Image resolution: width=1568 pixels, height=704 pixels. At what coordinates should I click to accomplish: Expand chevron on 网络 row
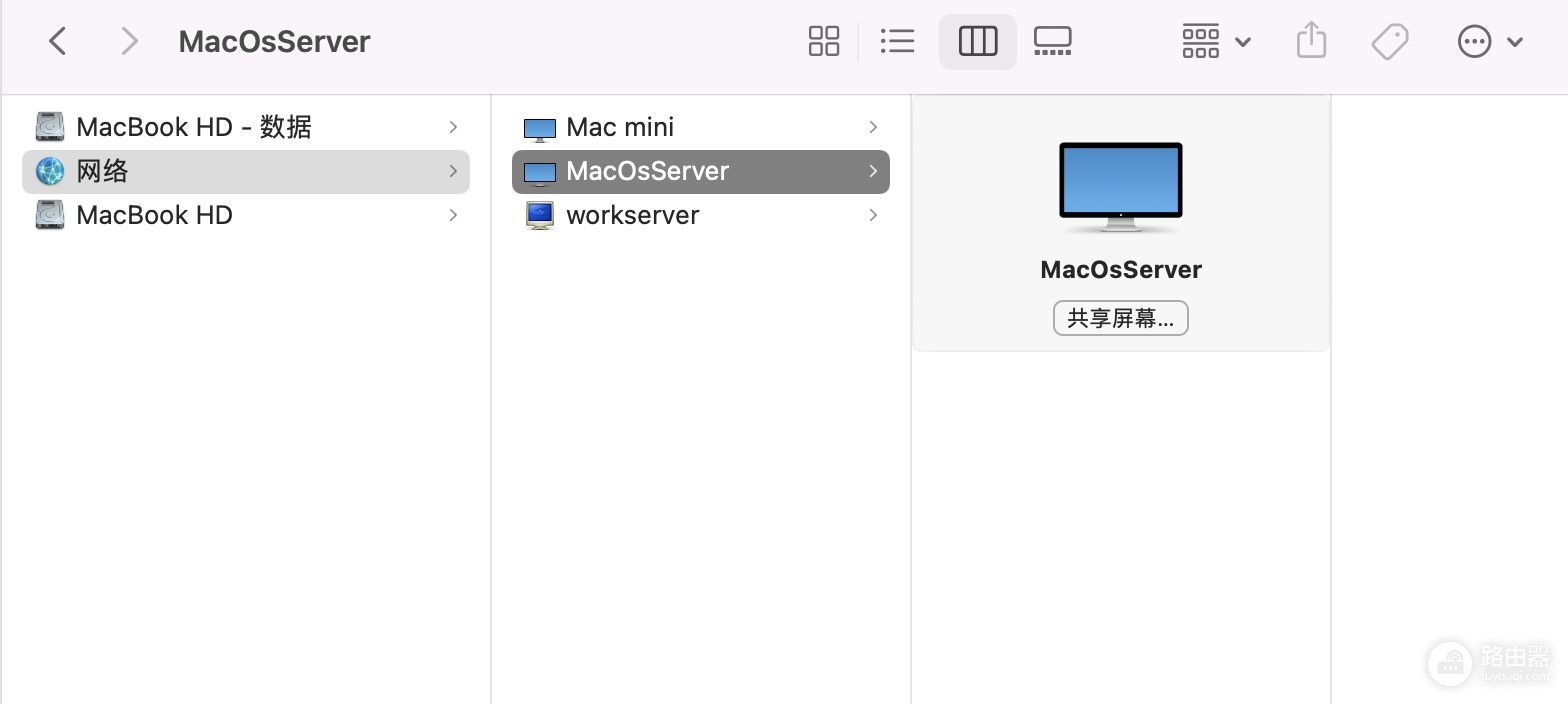(453, 171)
